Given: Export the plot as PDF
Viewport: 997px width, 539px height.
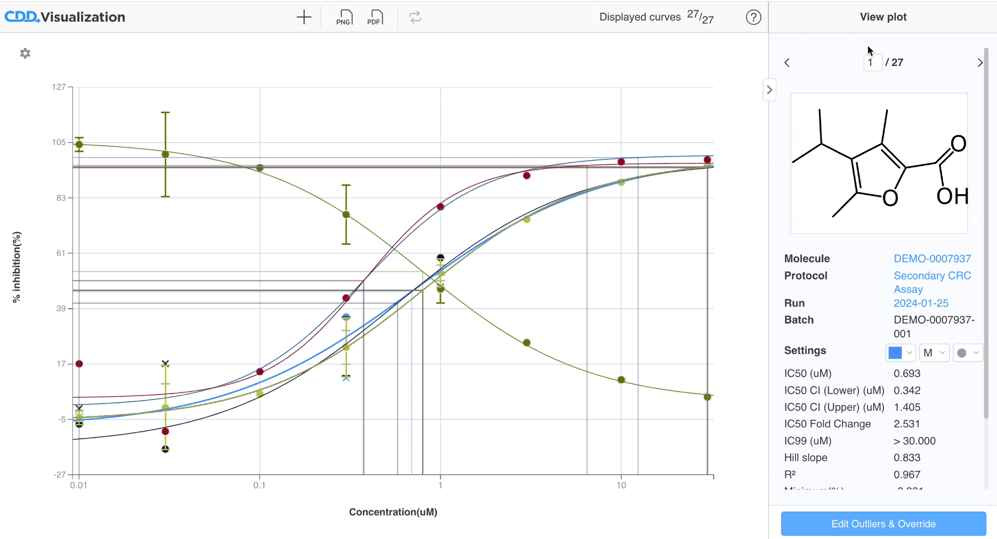Looking at the screenshot, I should pyautogui.click(x=375, y=17).
